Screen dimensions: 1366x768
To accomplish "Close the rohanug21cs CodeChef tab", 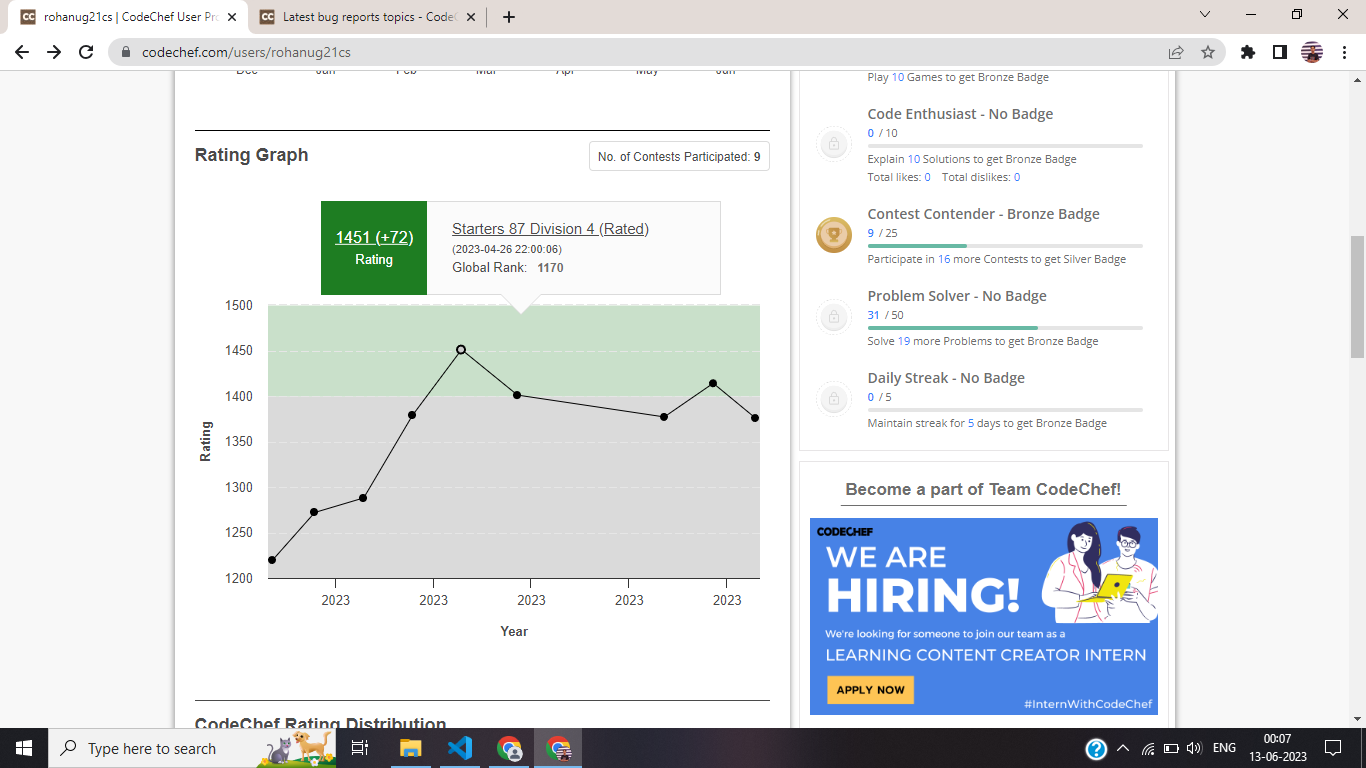I will (232, 17).
